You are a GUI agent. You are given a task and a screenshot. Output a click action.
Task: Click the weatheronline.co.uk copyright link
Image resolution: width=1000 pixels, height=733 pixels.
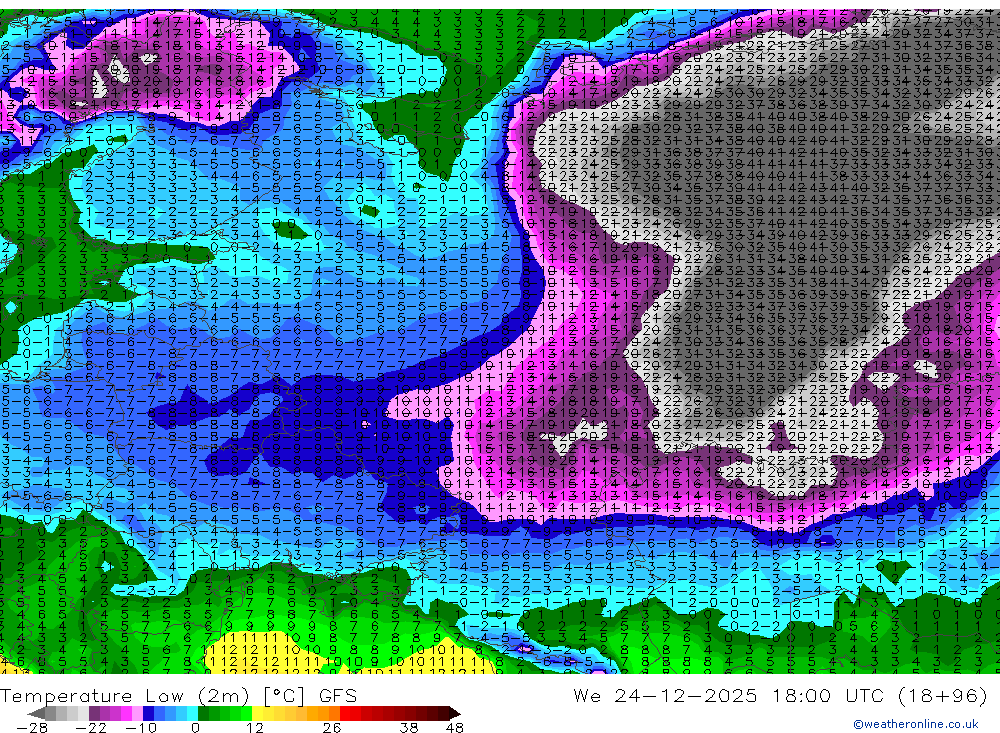(916, 724)
